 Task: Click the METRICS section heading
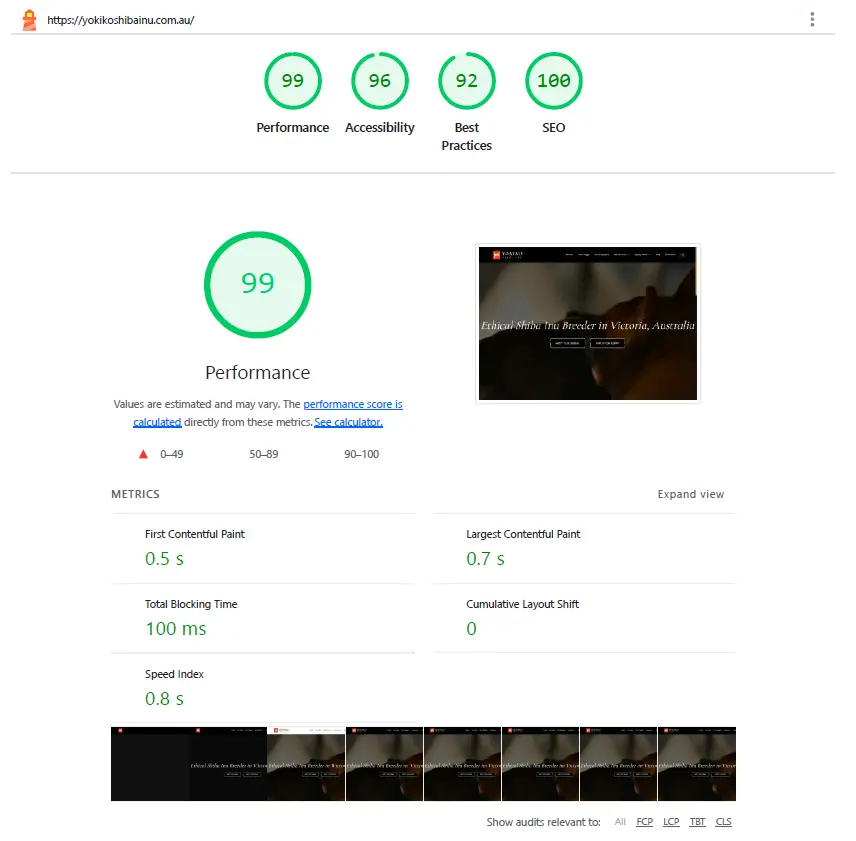pyautogui.click(x=135, y=494)
